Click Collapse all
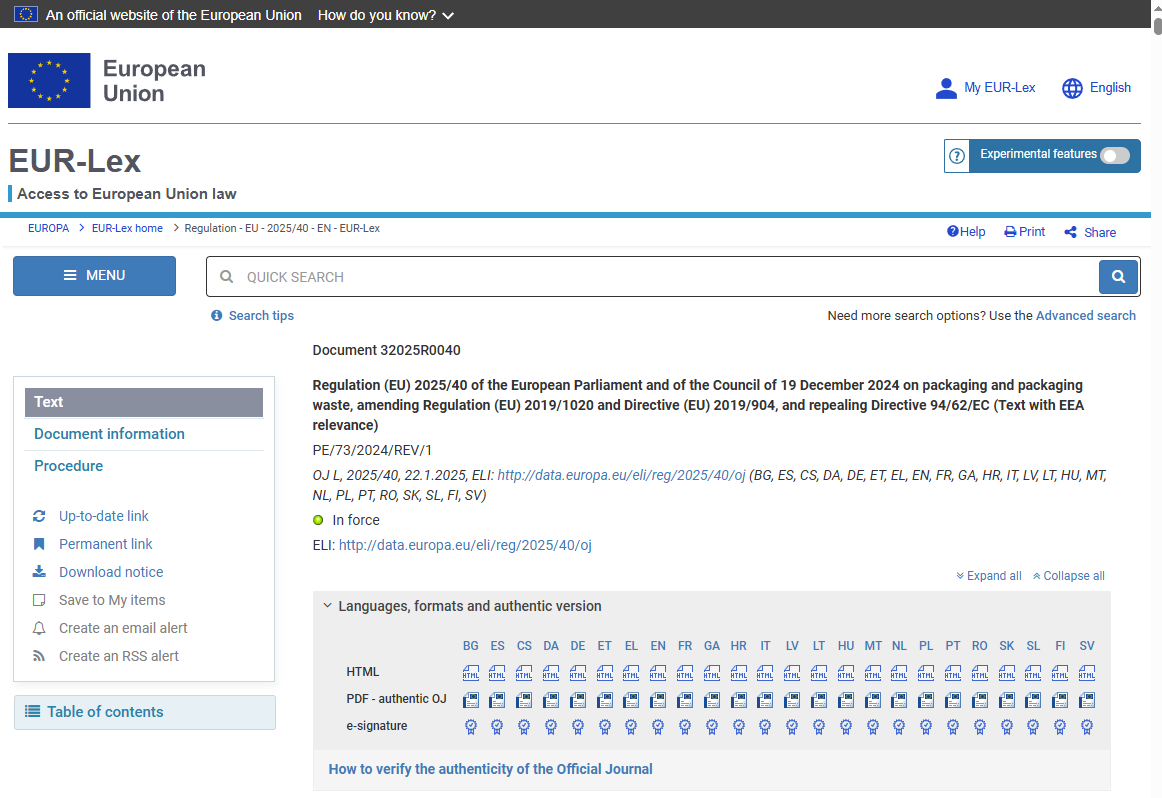Image resolution: width=1162 pixels, height=798 pixels. point(1069,576)
